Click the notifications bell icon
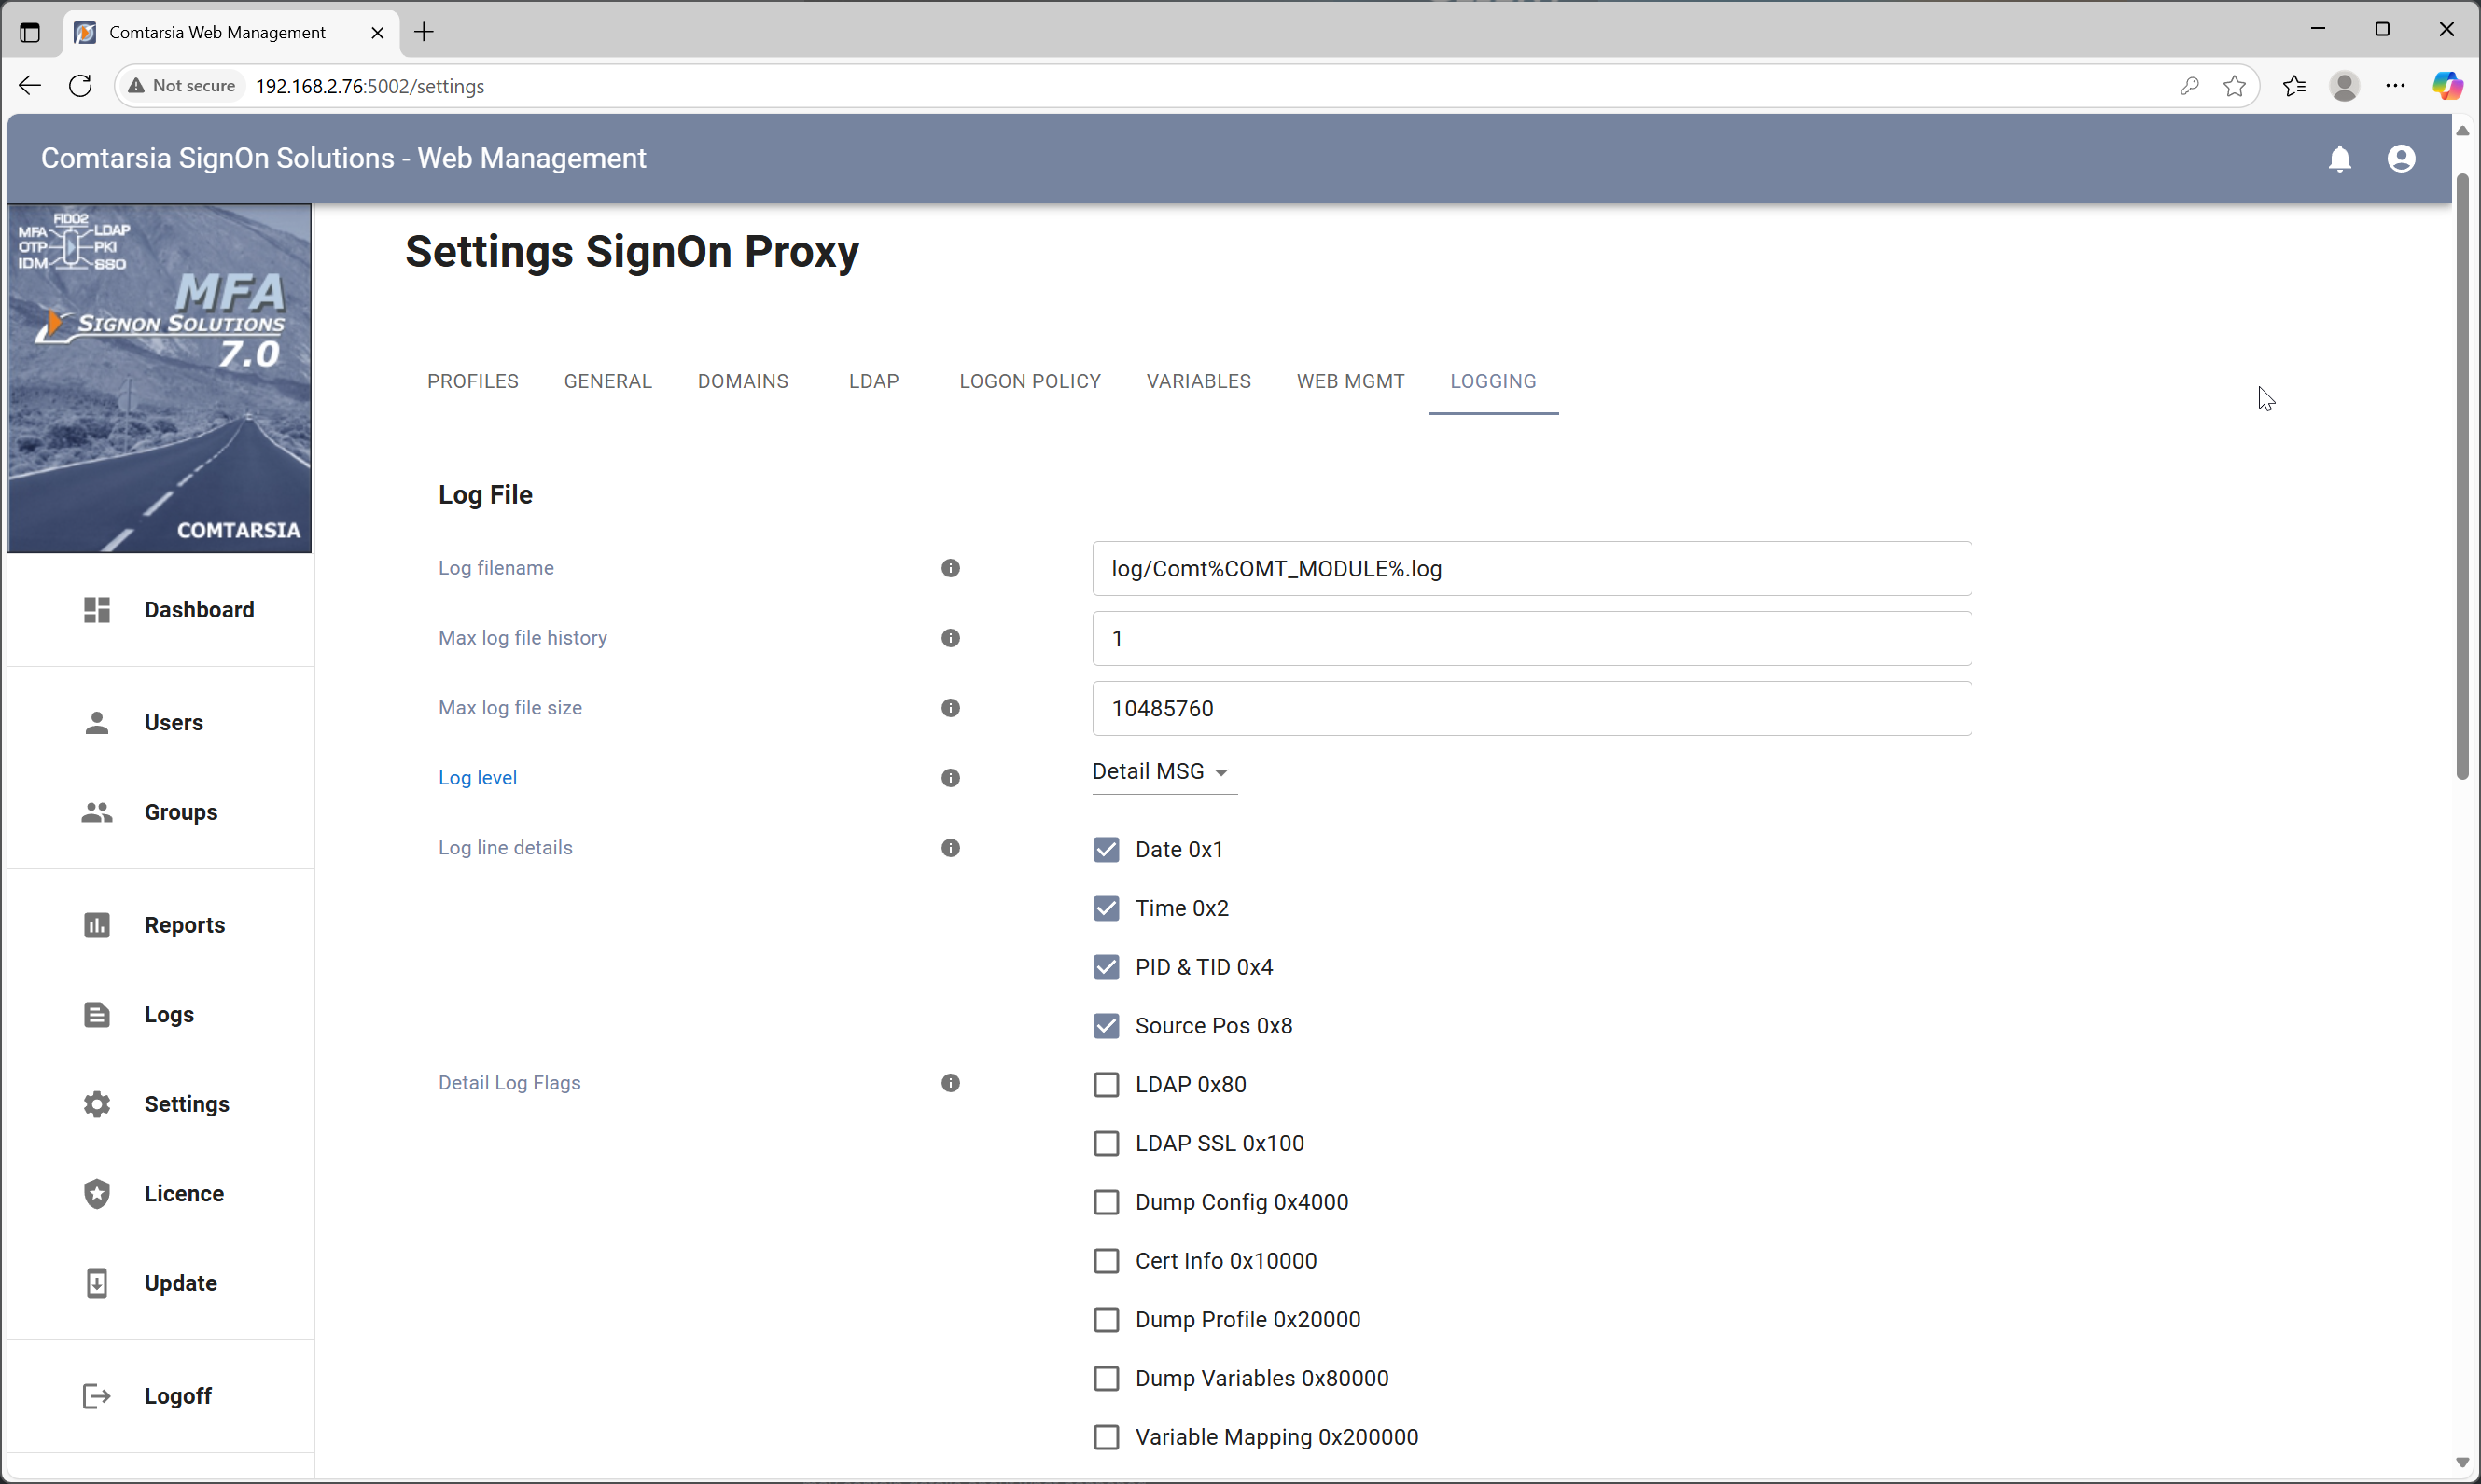Viewport: 2481px width, 1484px height. click(x=2340, y=158)
